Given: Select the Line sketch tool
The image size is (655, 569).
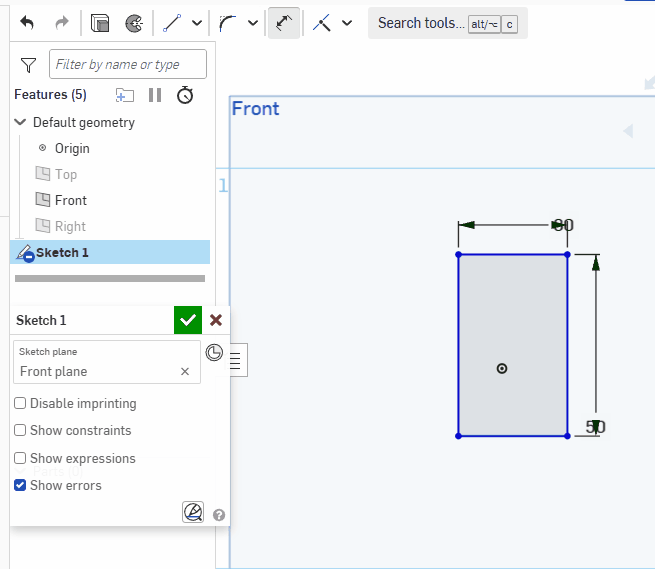Looking at the screenshot, I should tap(171, 23).
